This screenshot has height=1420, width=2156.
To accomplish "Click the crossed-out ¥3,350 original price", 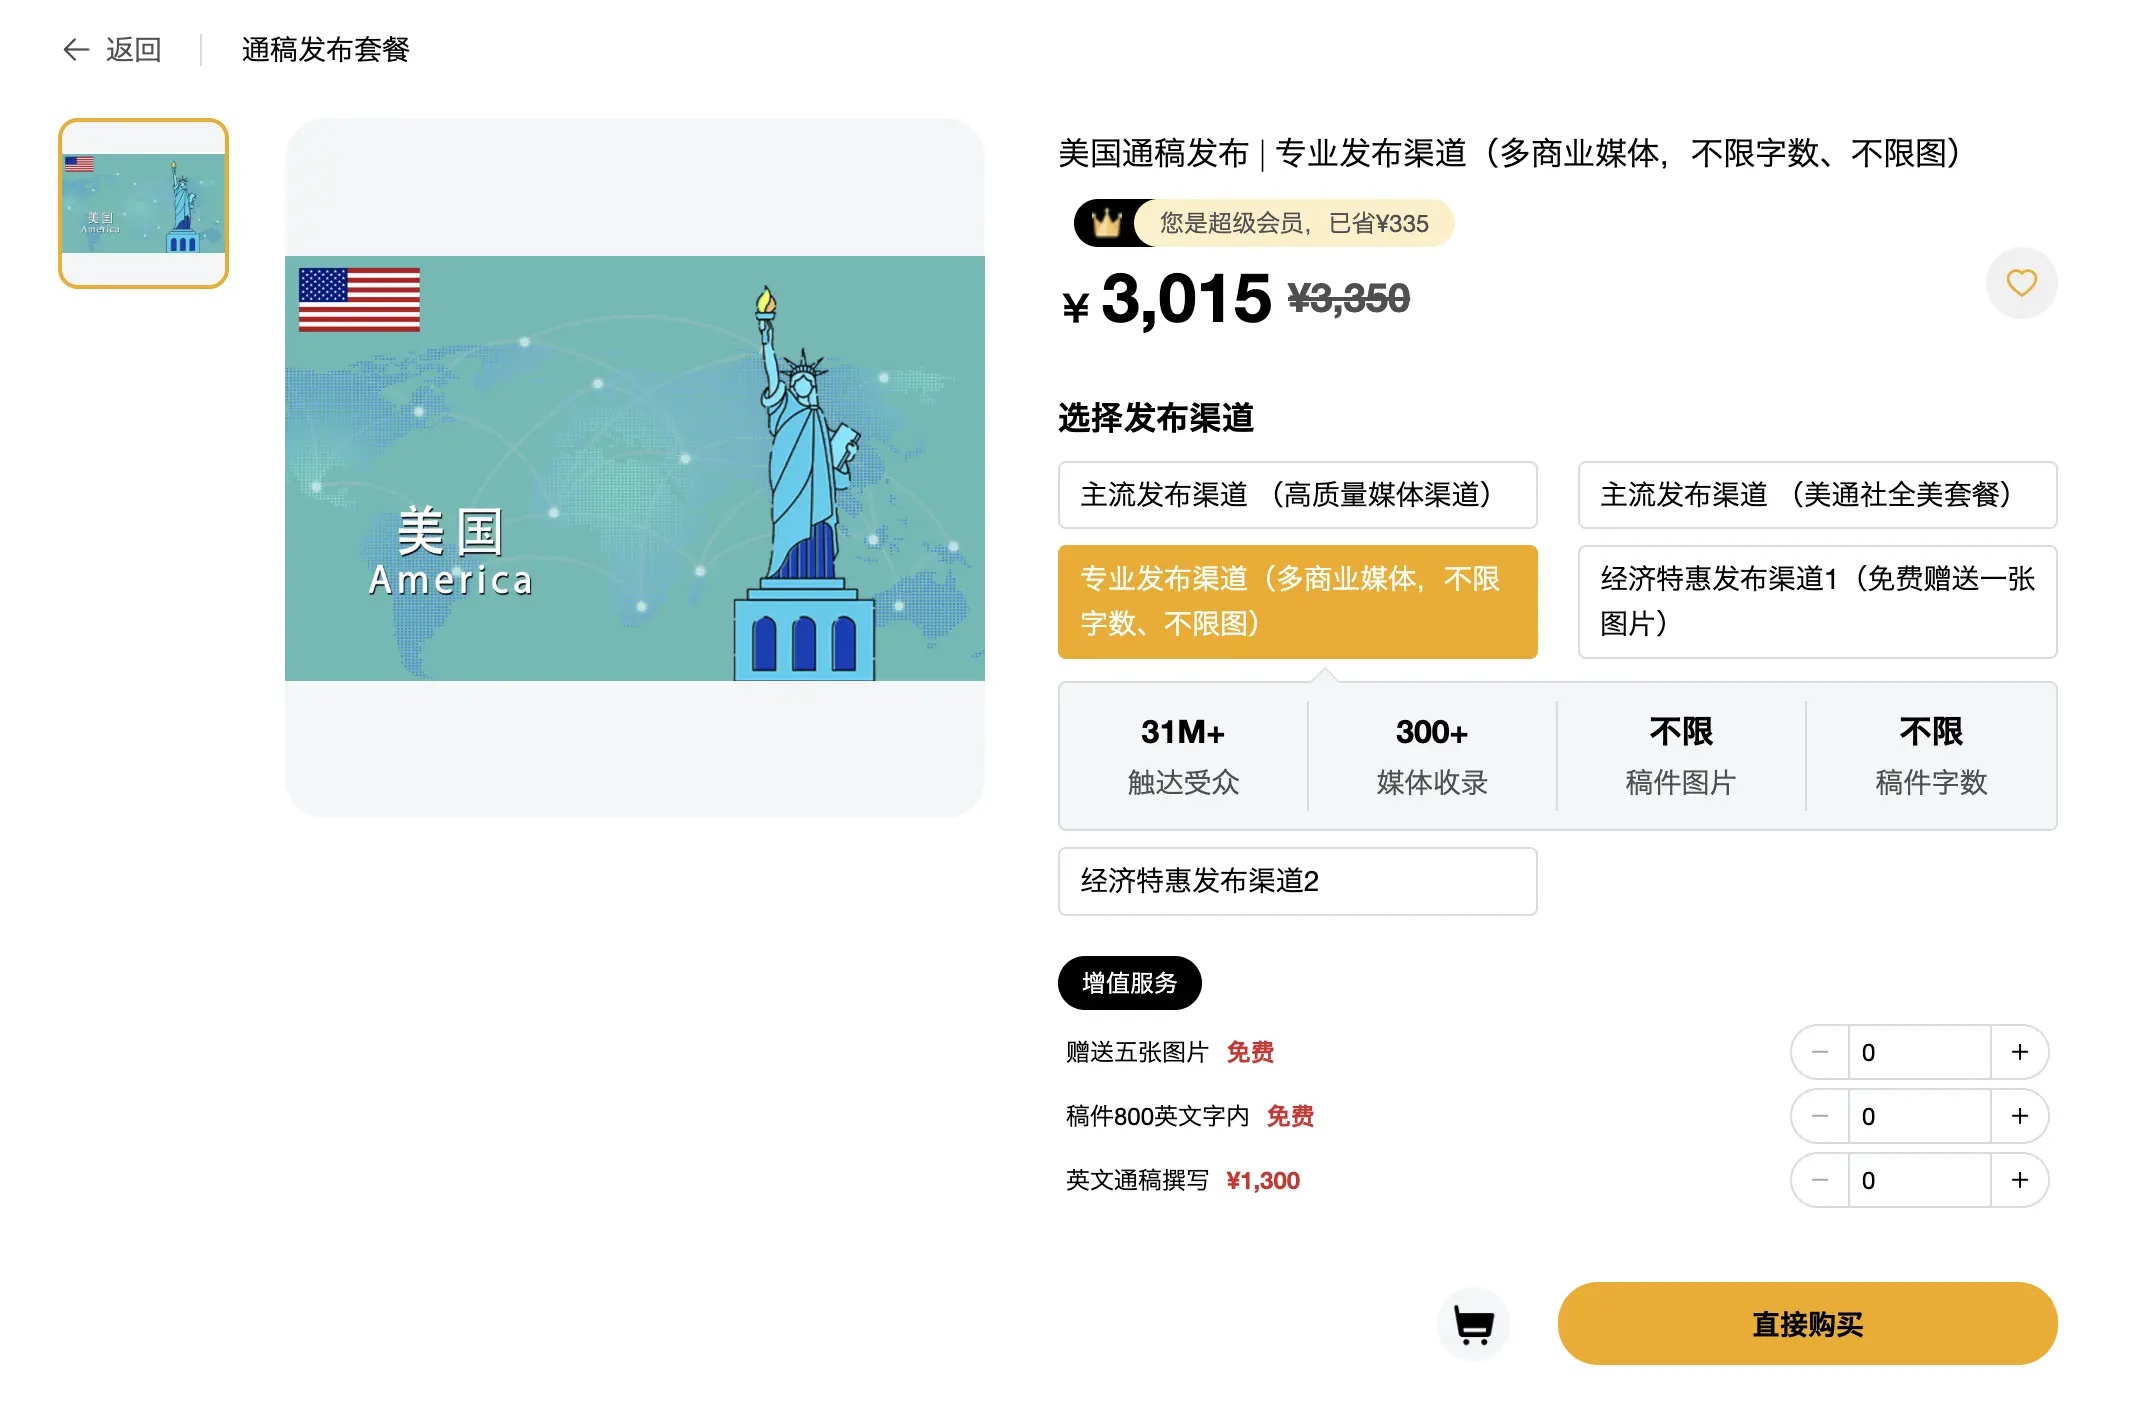I will click(x=1348, y=298).
